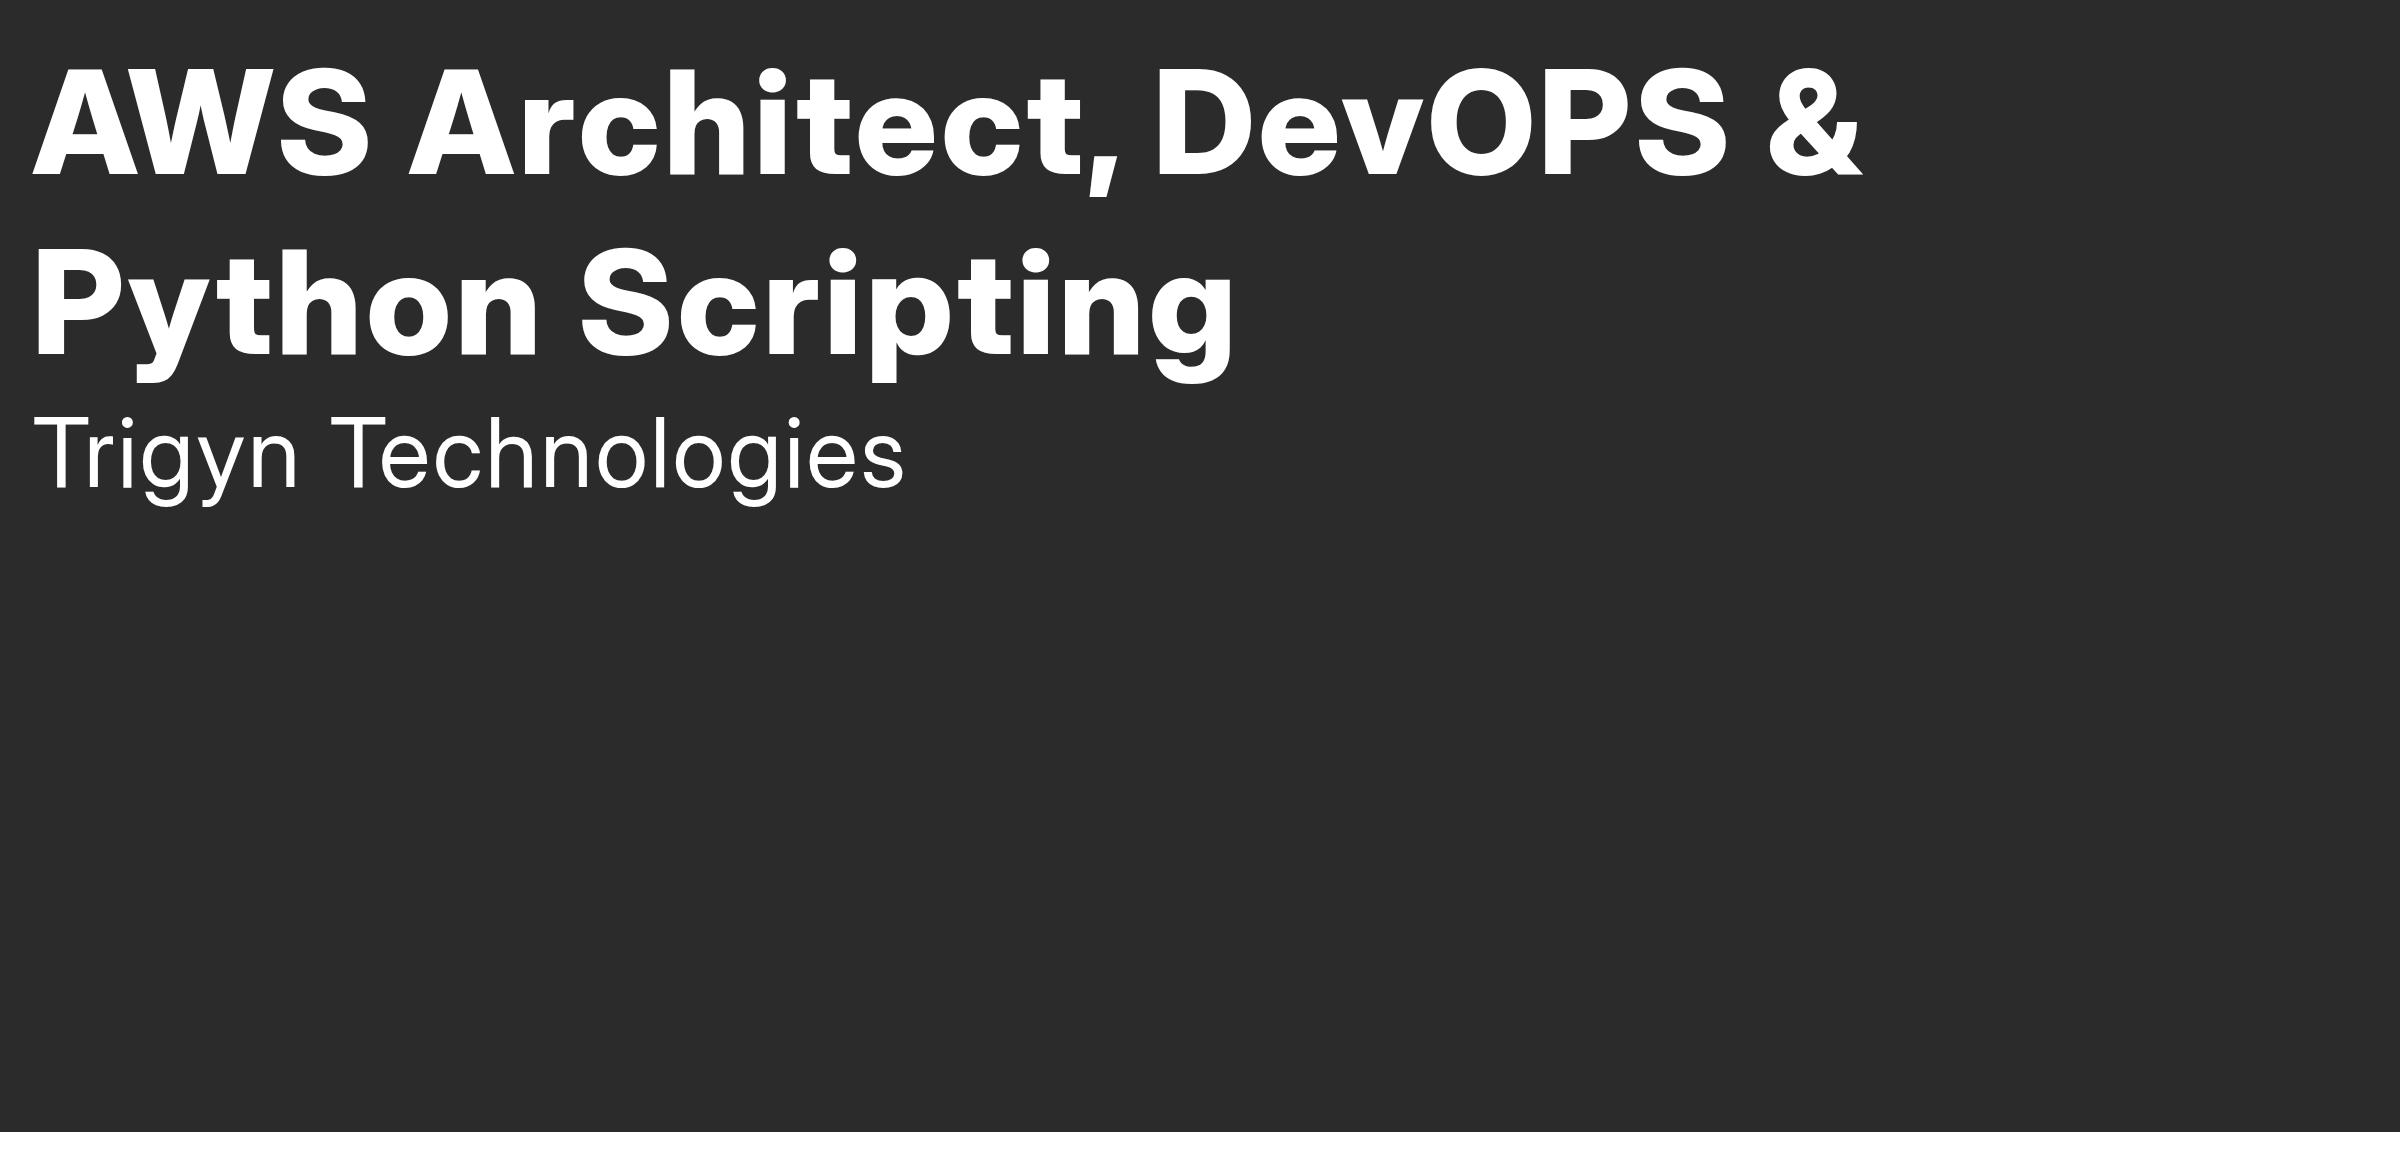Screen dimensions: 2400x1173
Task: Click the capital "T" starting "Trigyn"
Action: (65, 452)
